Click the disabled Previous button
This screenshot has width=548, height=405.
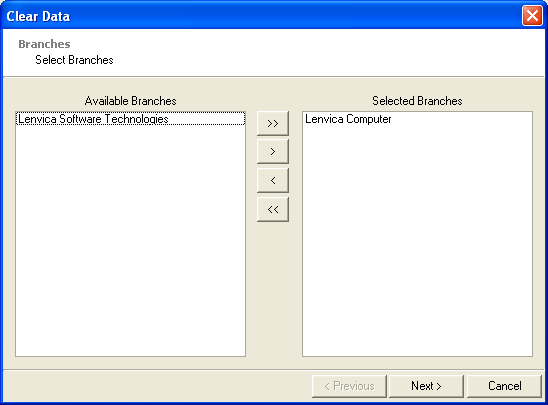[349, 386]
